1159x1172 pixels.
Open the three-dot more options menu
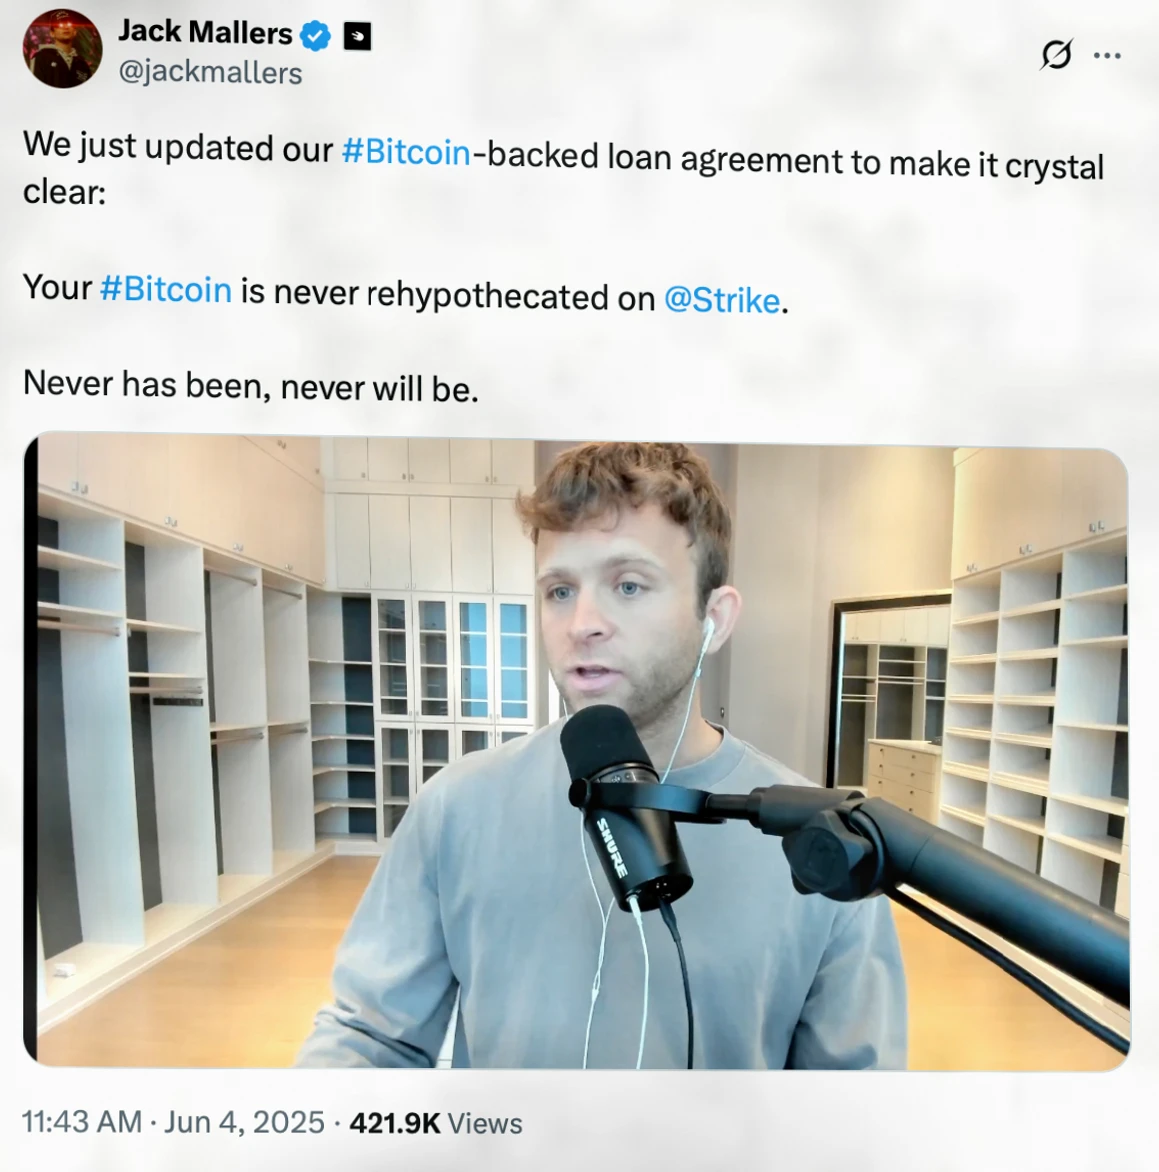[x=1107, y=55]
